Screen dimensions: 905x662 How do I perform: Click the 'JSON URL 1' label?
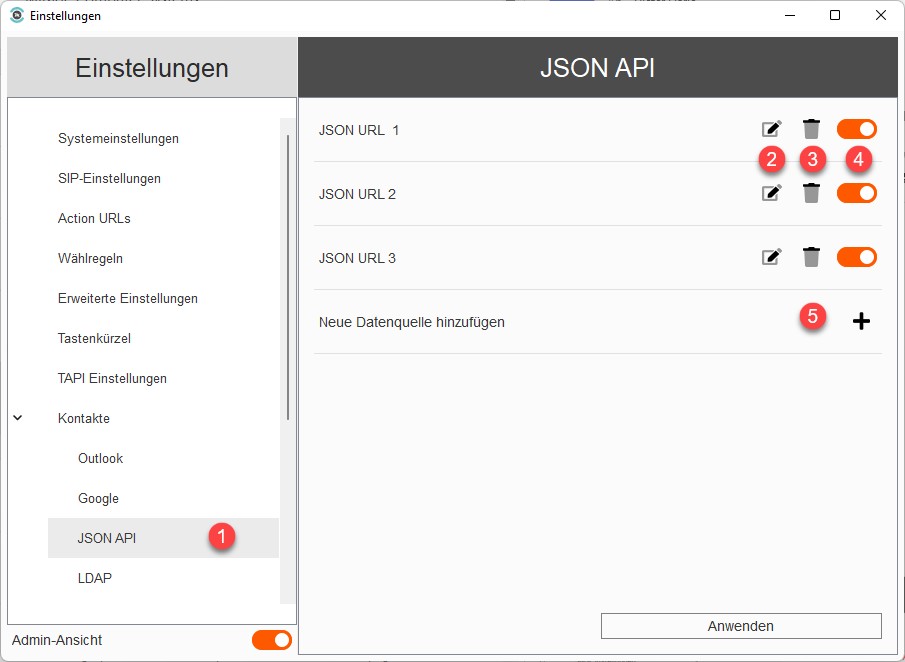coord(358,130)
